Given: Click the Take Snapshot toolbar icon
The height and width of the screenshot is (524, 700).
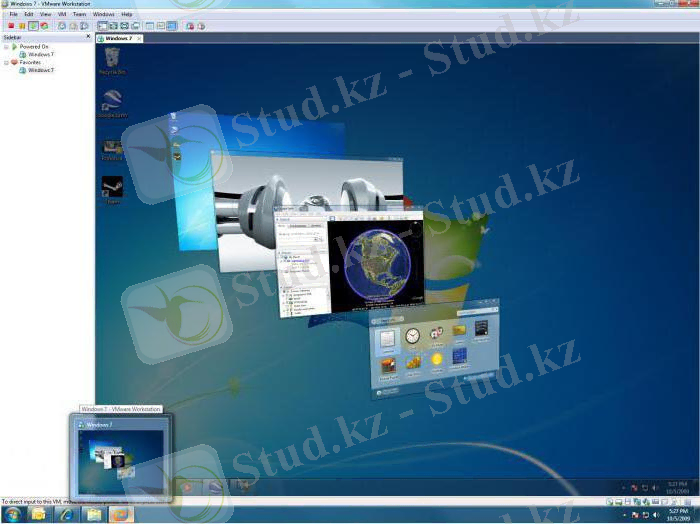Looking at the screenshot, I should coord(62,26).
